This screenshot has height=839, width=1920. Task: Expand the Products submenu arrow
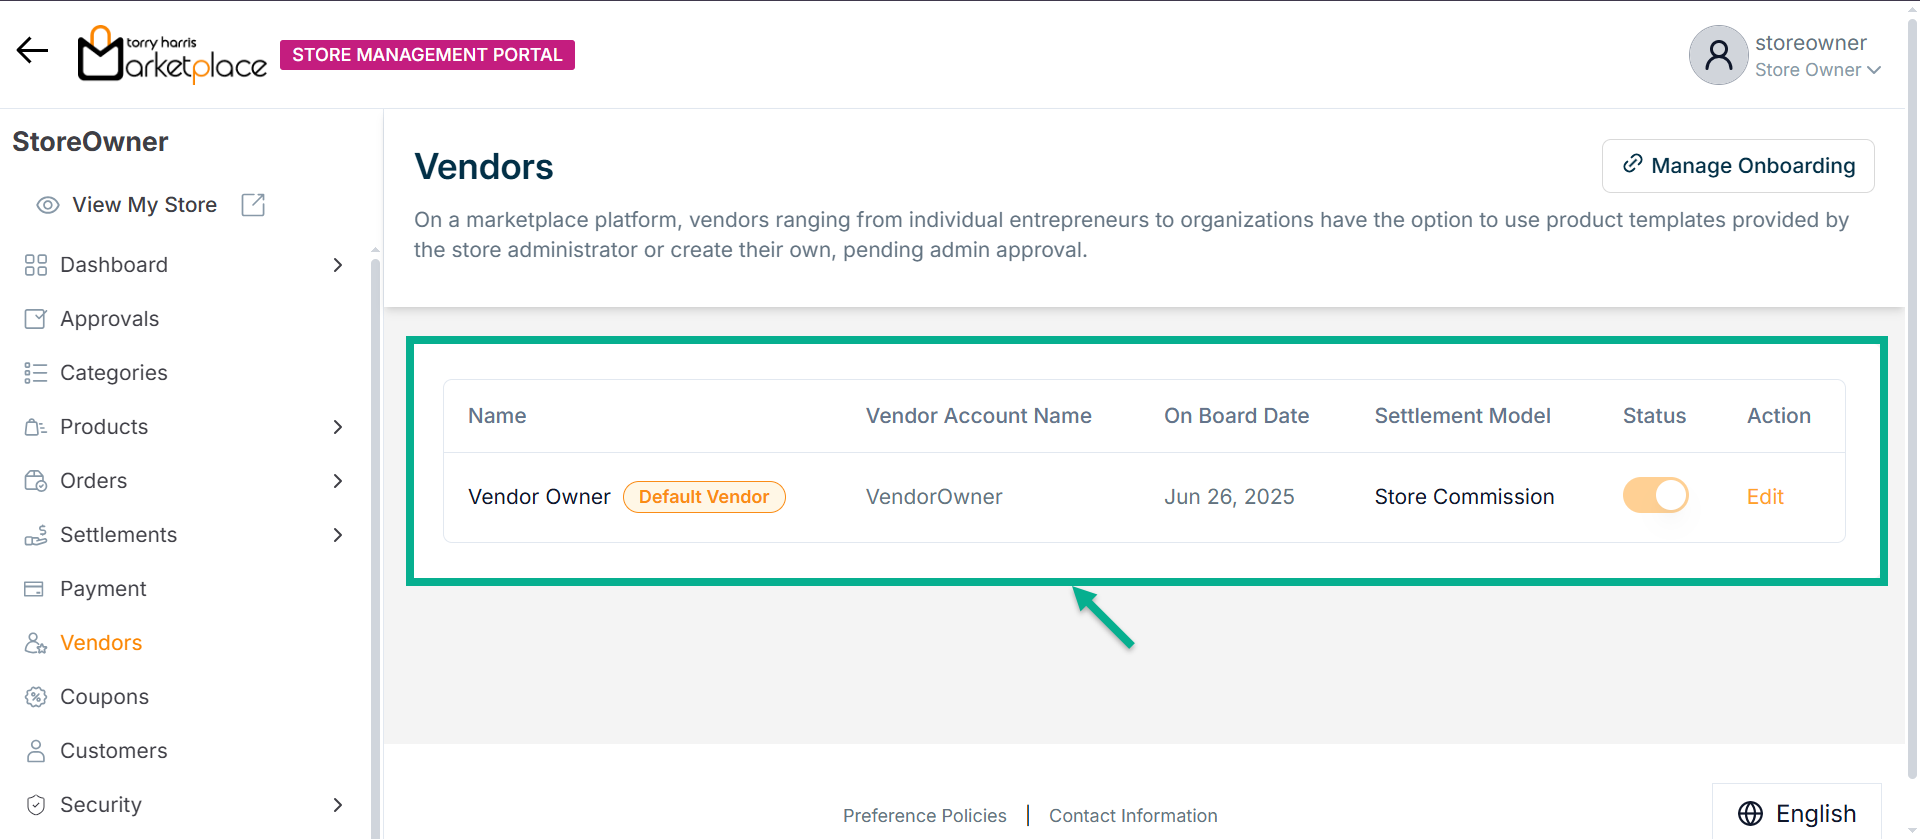(x=338, y=427)
